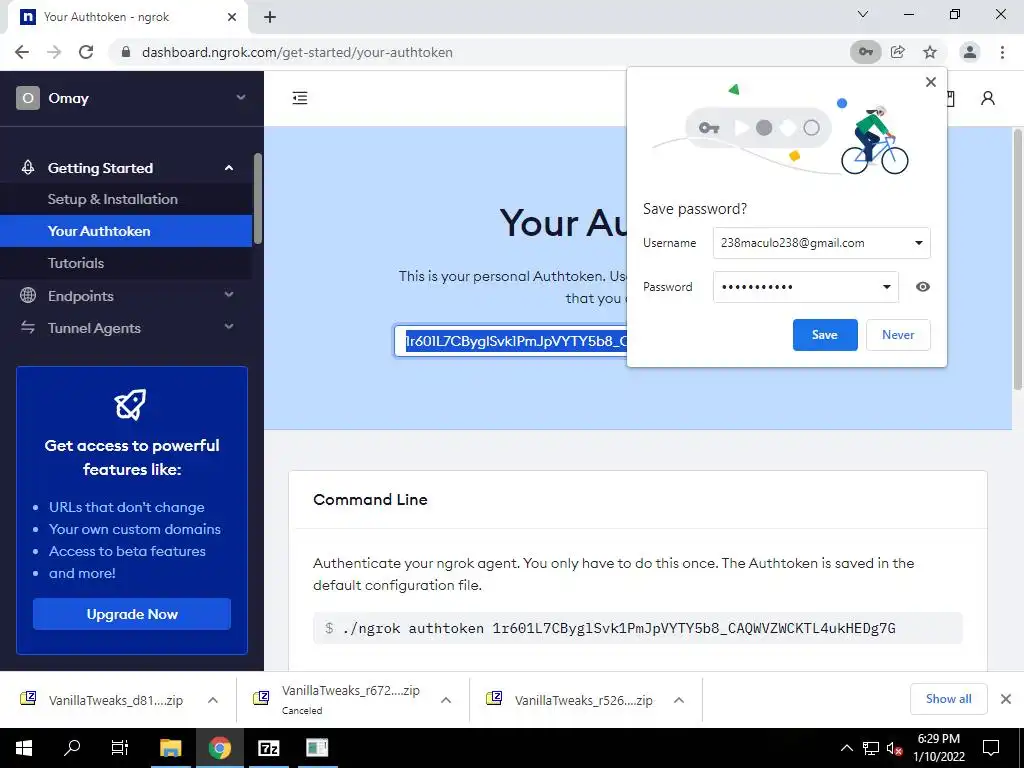Reload the ngrok dashboard page
The image size is (1024, 768).
[86, 52]
